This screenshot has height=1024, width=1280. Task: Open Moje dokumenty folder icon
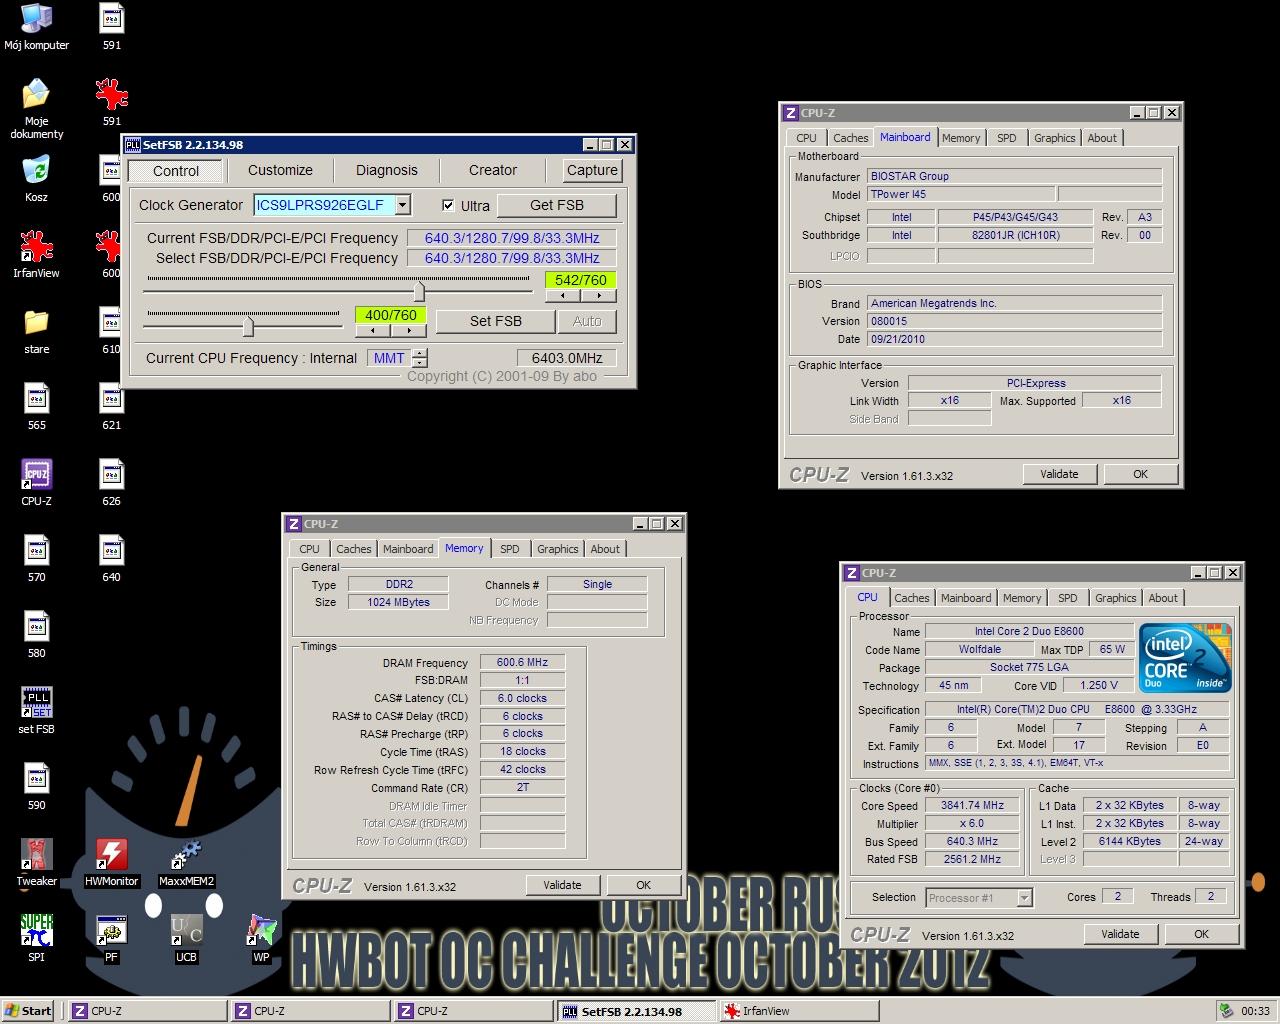36,109
